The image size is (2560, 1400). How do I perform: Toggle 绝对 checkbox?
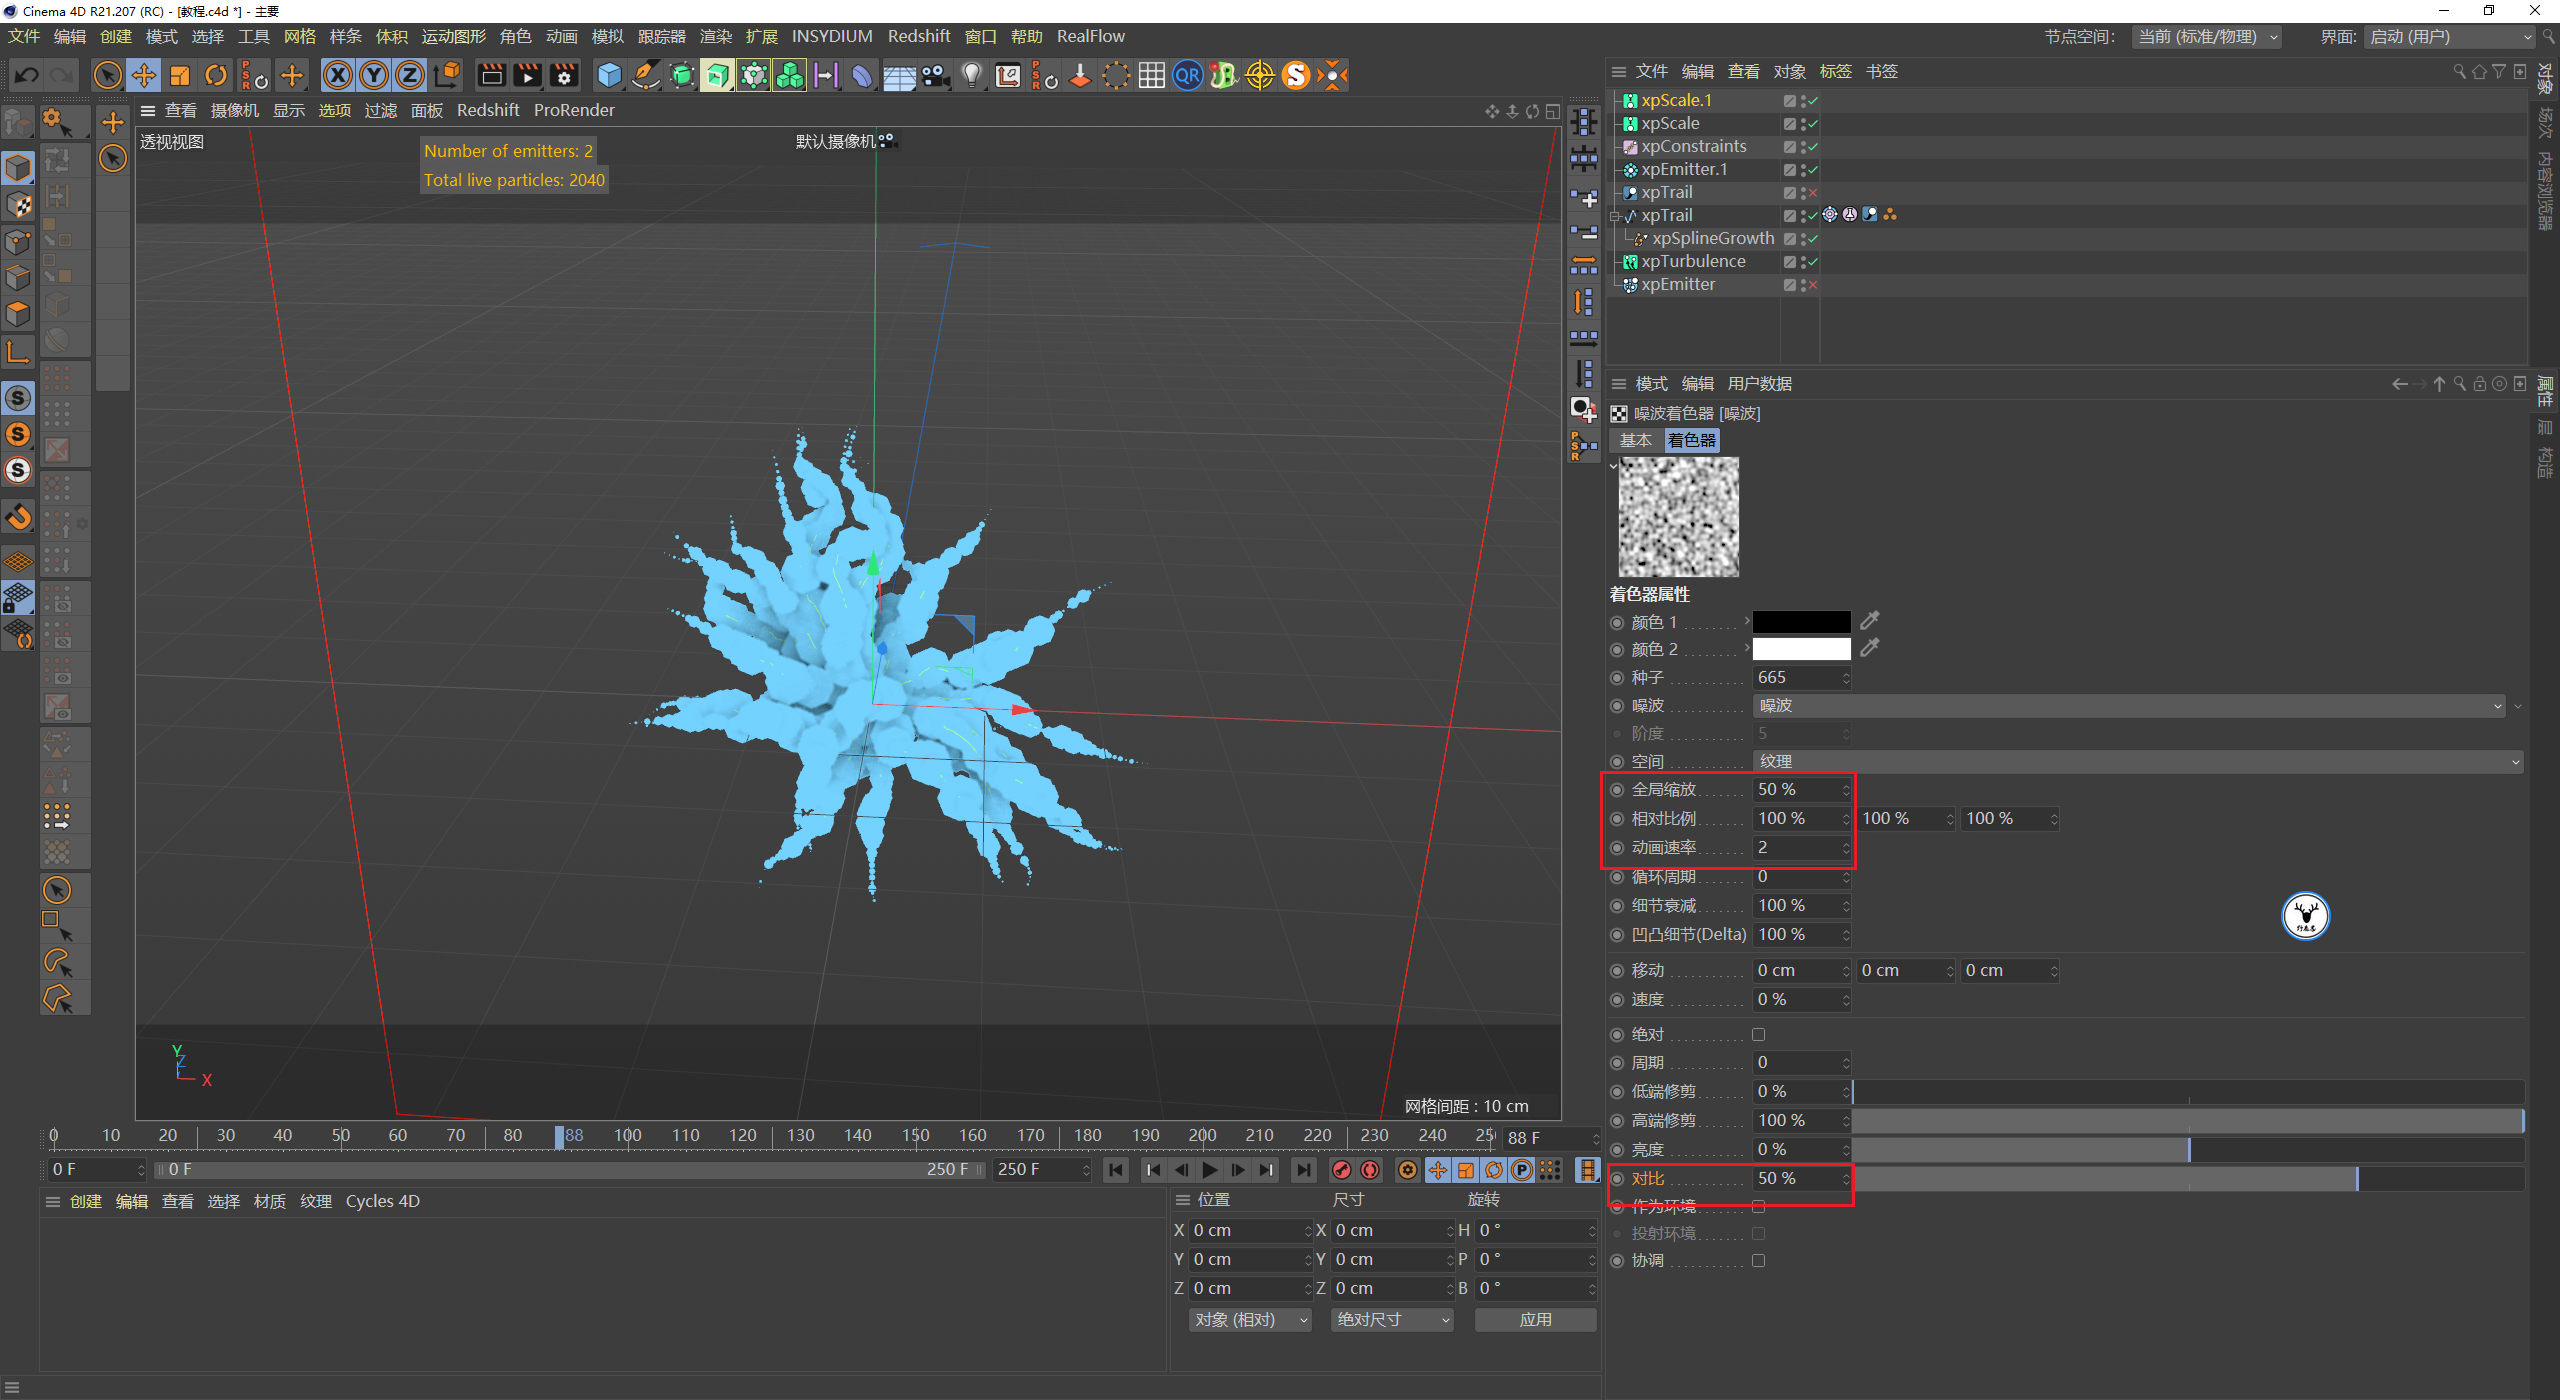click(x=1759, y=1034)
